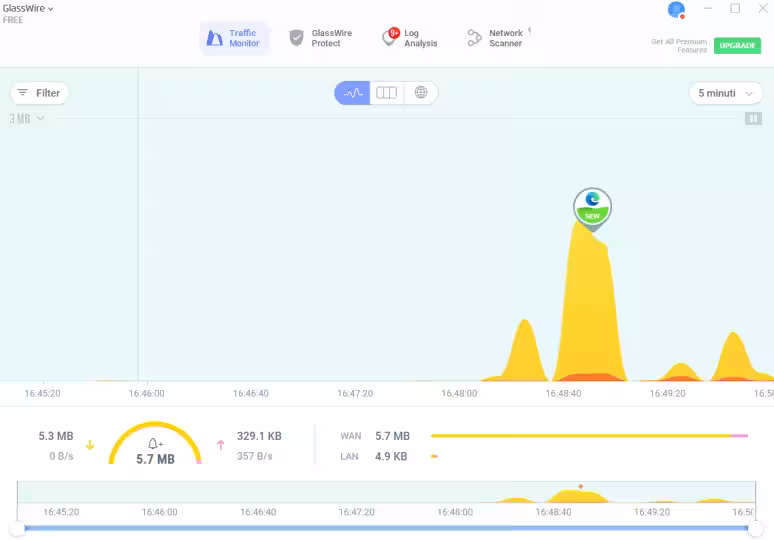Switch to the globe map view
The height and width of the screenshot is (540, 774).
point(421,93)
